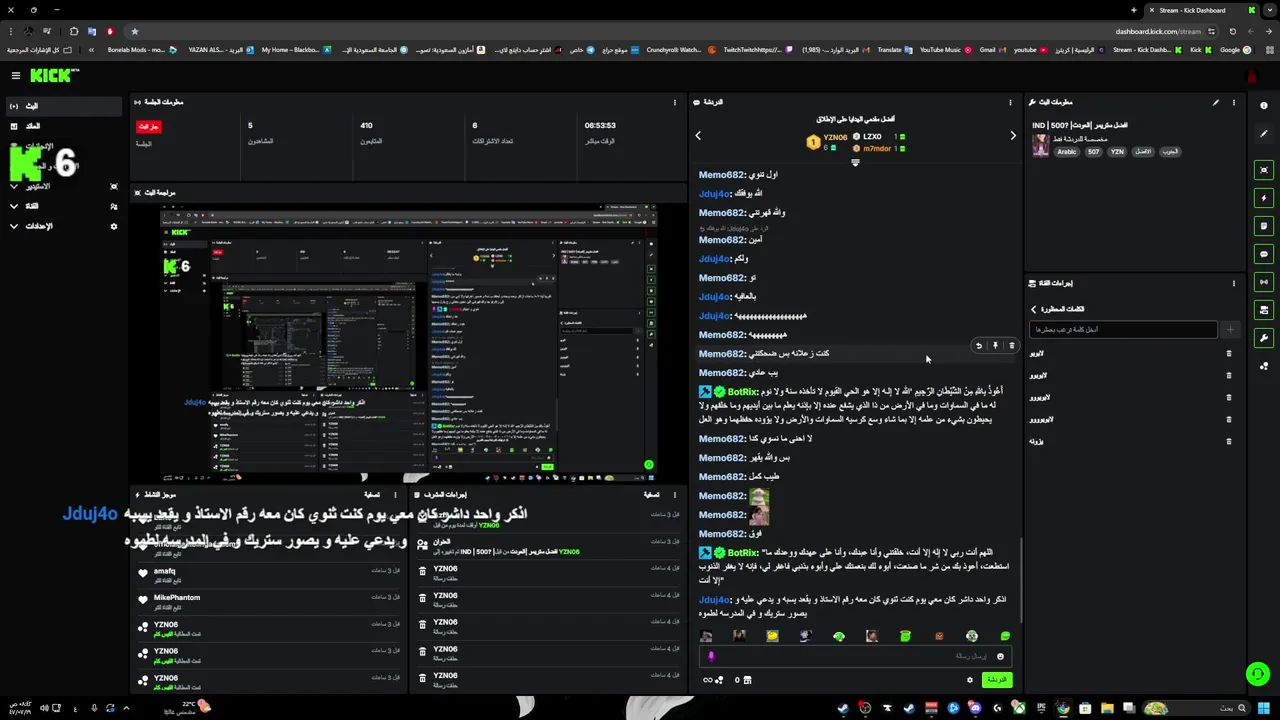Screen dimensions: 1280x720
Task: Pin the hovered Memo682 chat message
Action: click(995, 346)
